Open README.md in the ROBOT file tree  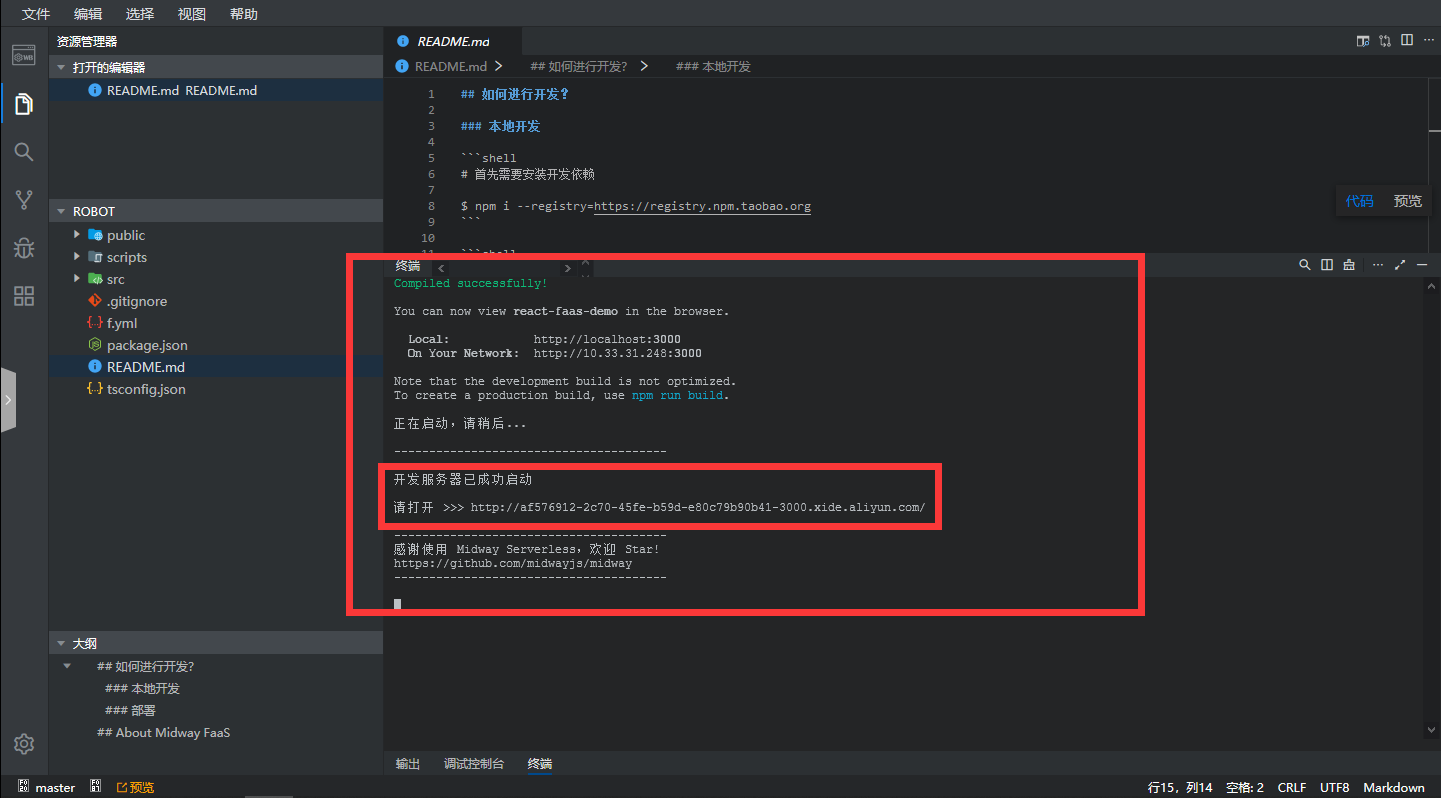click(146, 367)
